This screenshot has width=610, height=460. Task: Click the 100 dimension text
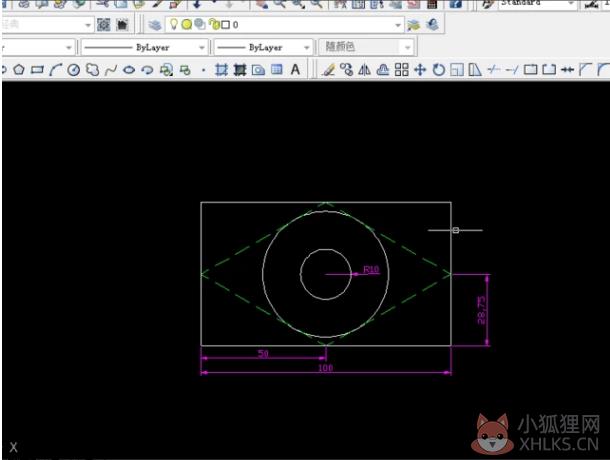[x=326, y=368]
